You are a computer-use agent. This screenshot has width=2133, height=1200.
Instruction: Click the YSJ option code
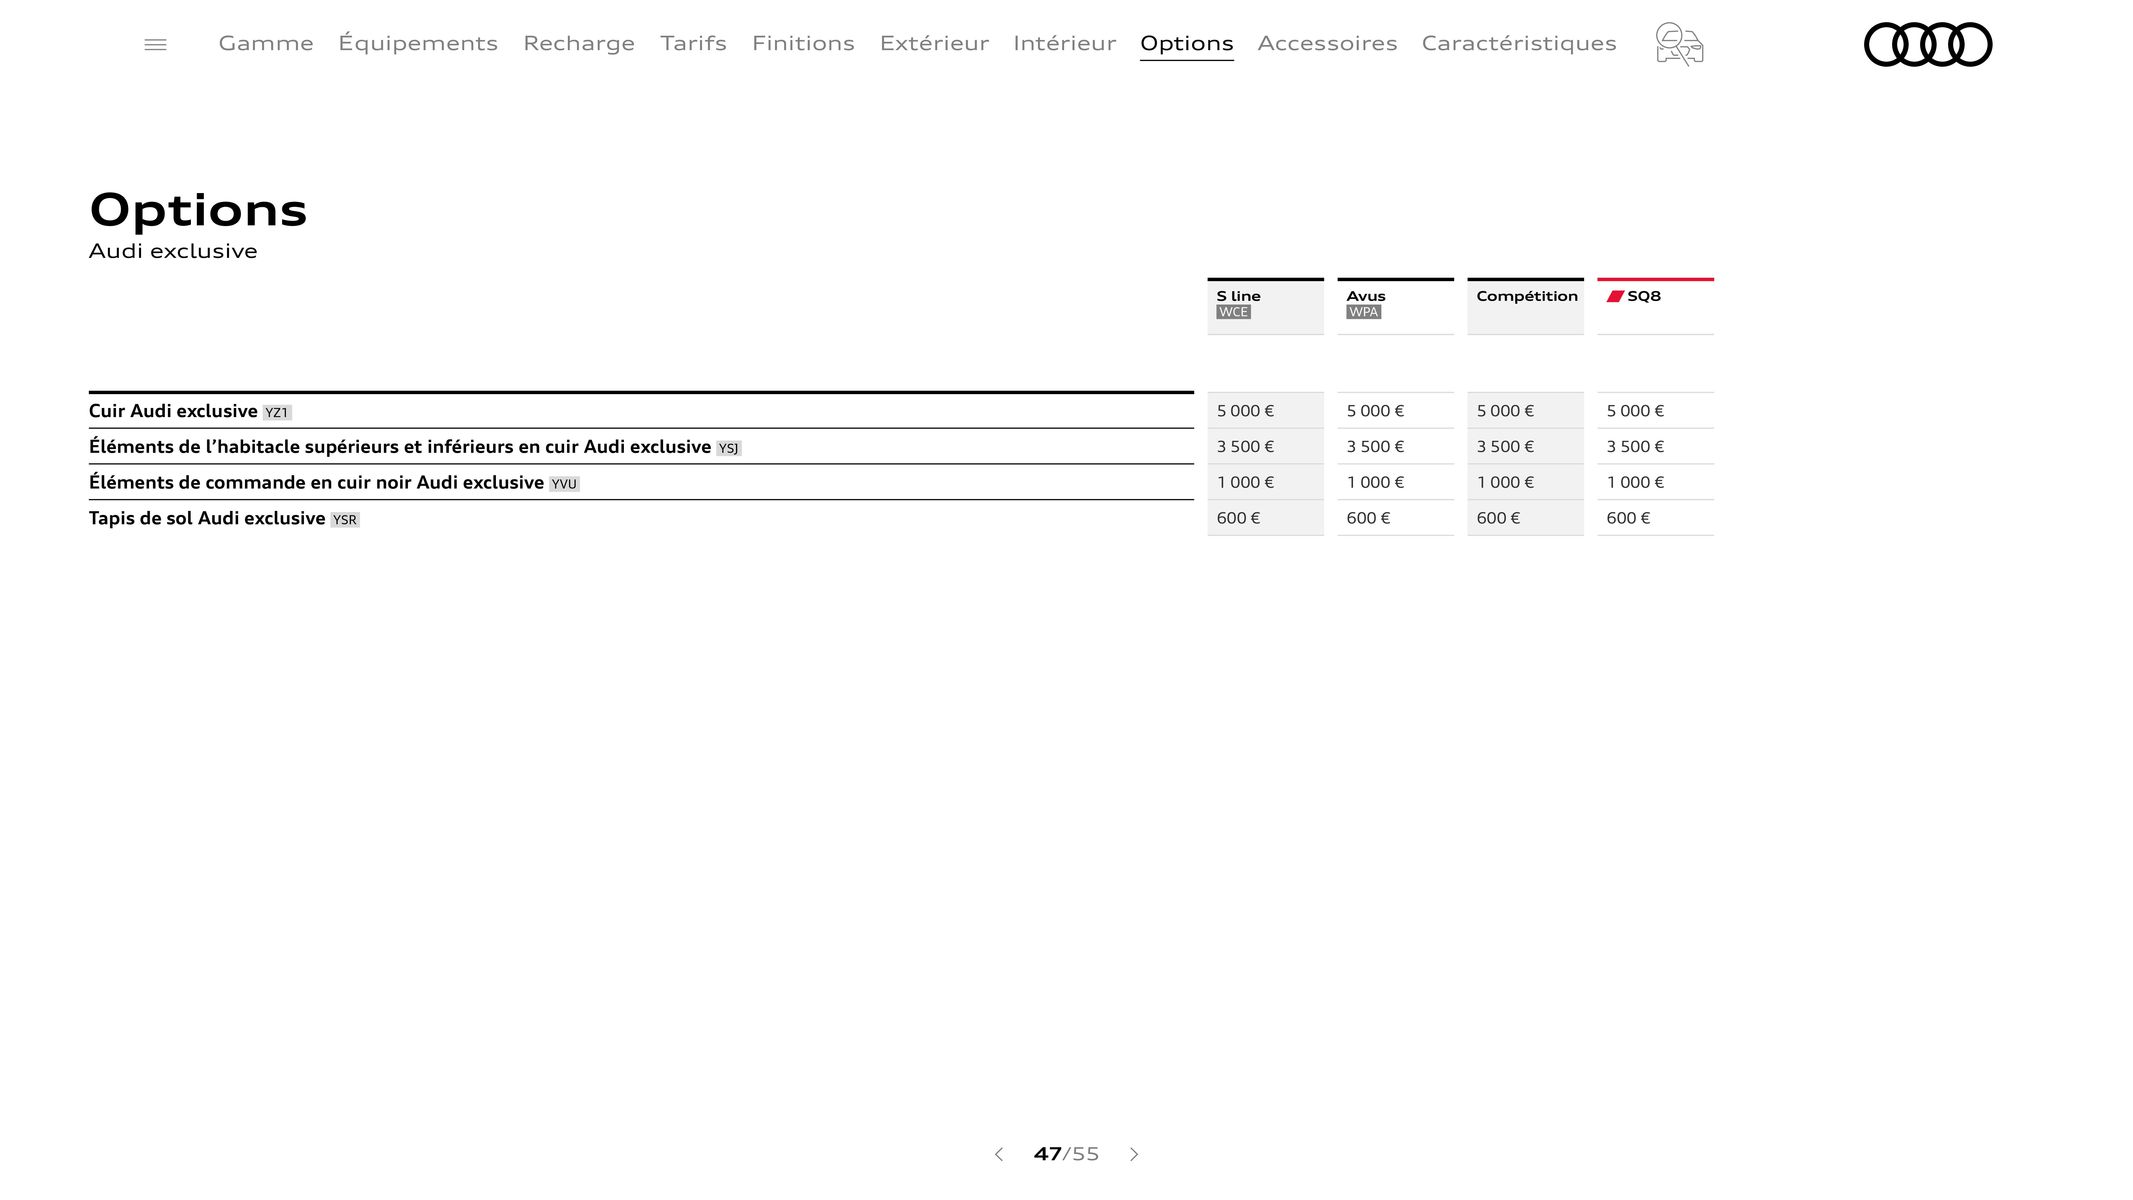click(x=729, y=449)
